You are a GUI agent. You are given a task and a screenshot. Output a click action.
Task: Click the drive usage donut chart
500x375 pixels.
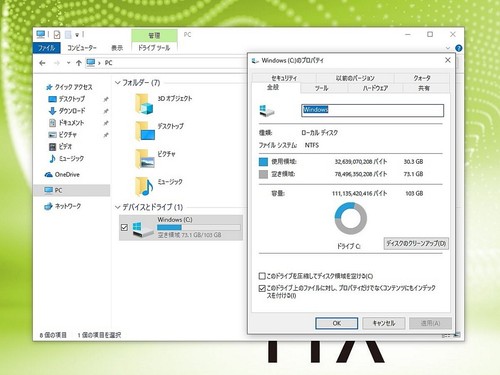(x=351, y=218)
